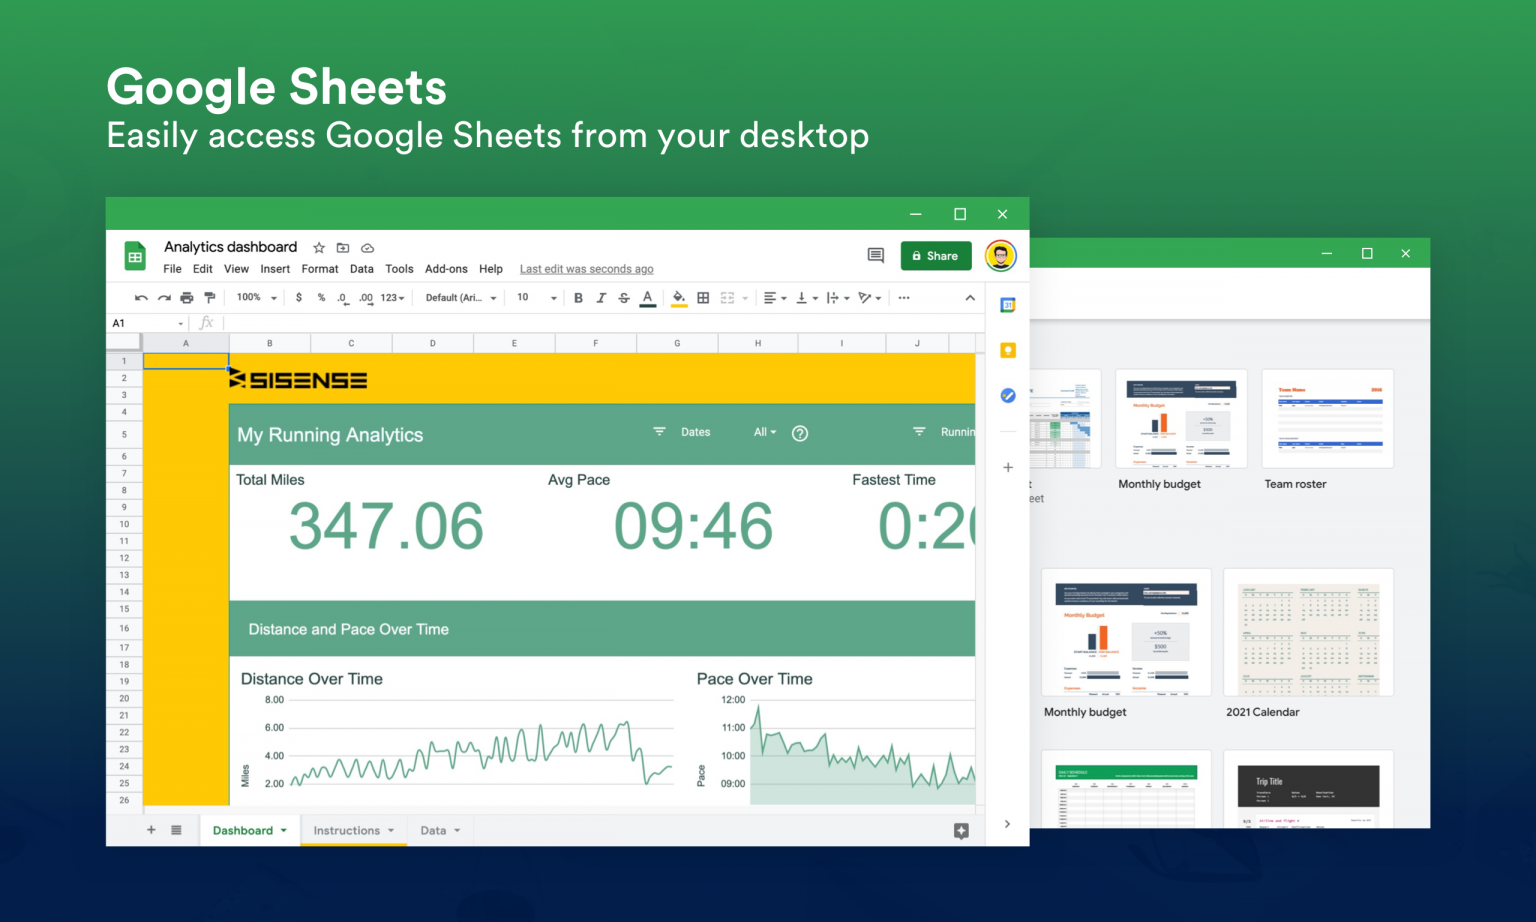Open the borders tool

(x=703, y=298)
